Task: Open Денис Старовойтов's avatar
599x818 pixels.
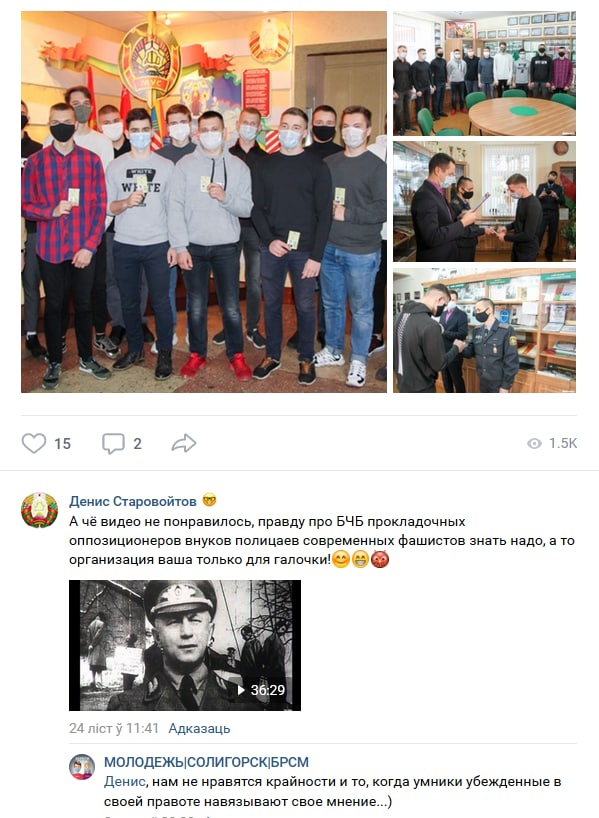Action: click(x=40, y=510)
